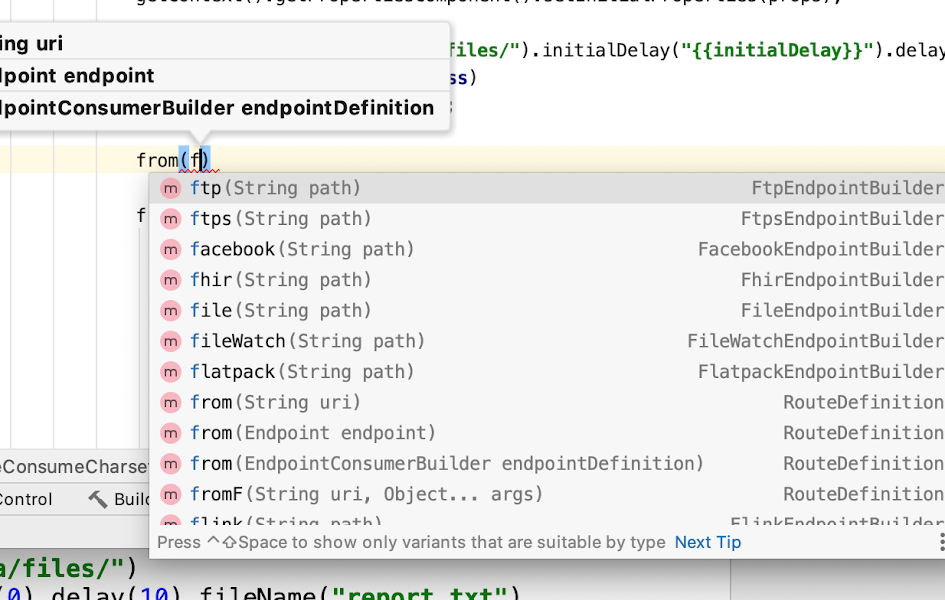Screen dimensions: 945x600
Task: Click the Next Tip link
Action: (x=708, y=542)
